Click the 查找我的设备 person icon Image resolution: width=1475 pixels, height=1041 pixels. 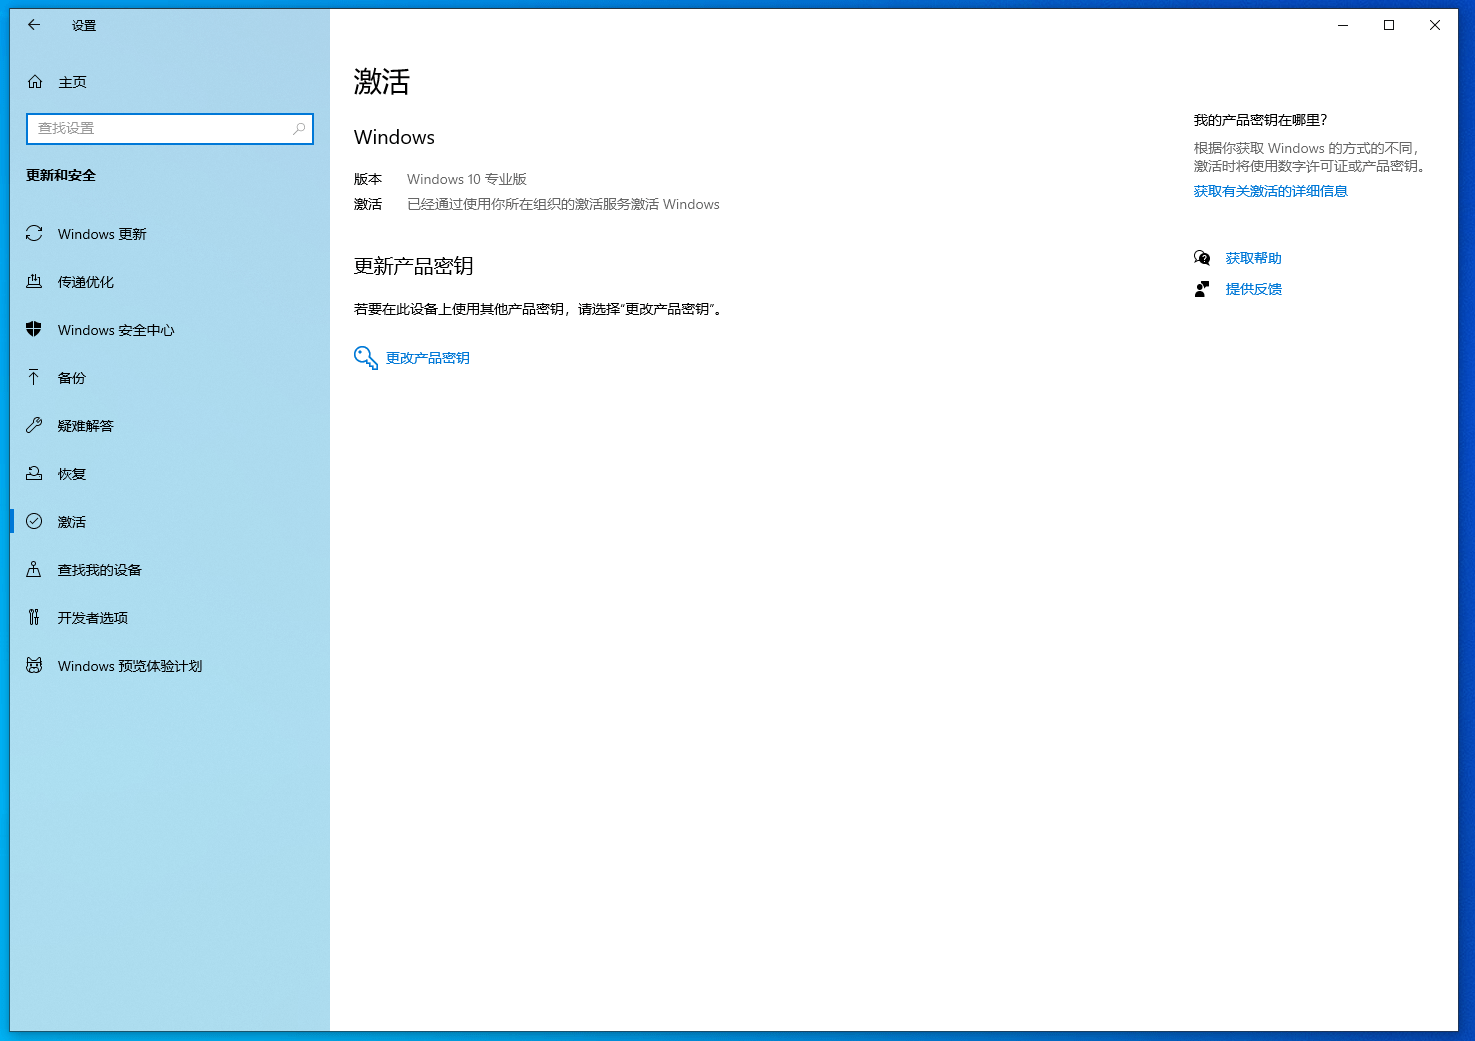pos(34,569)
